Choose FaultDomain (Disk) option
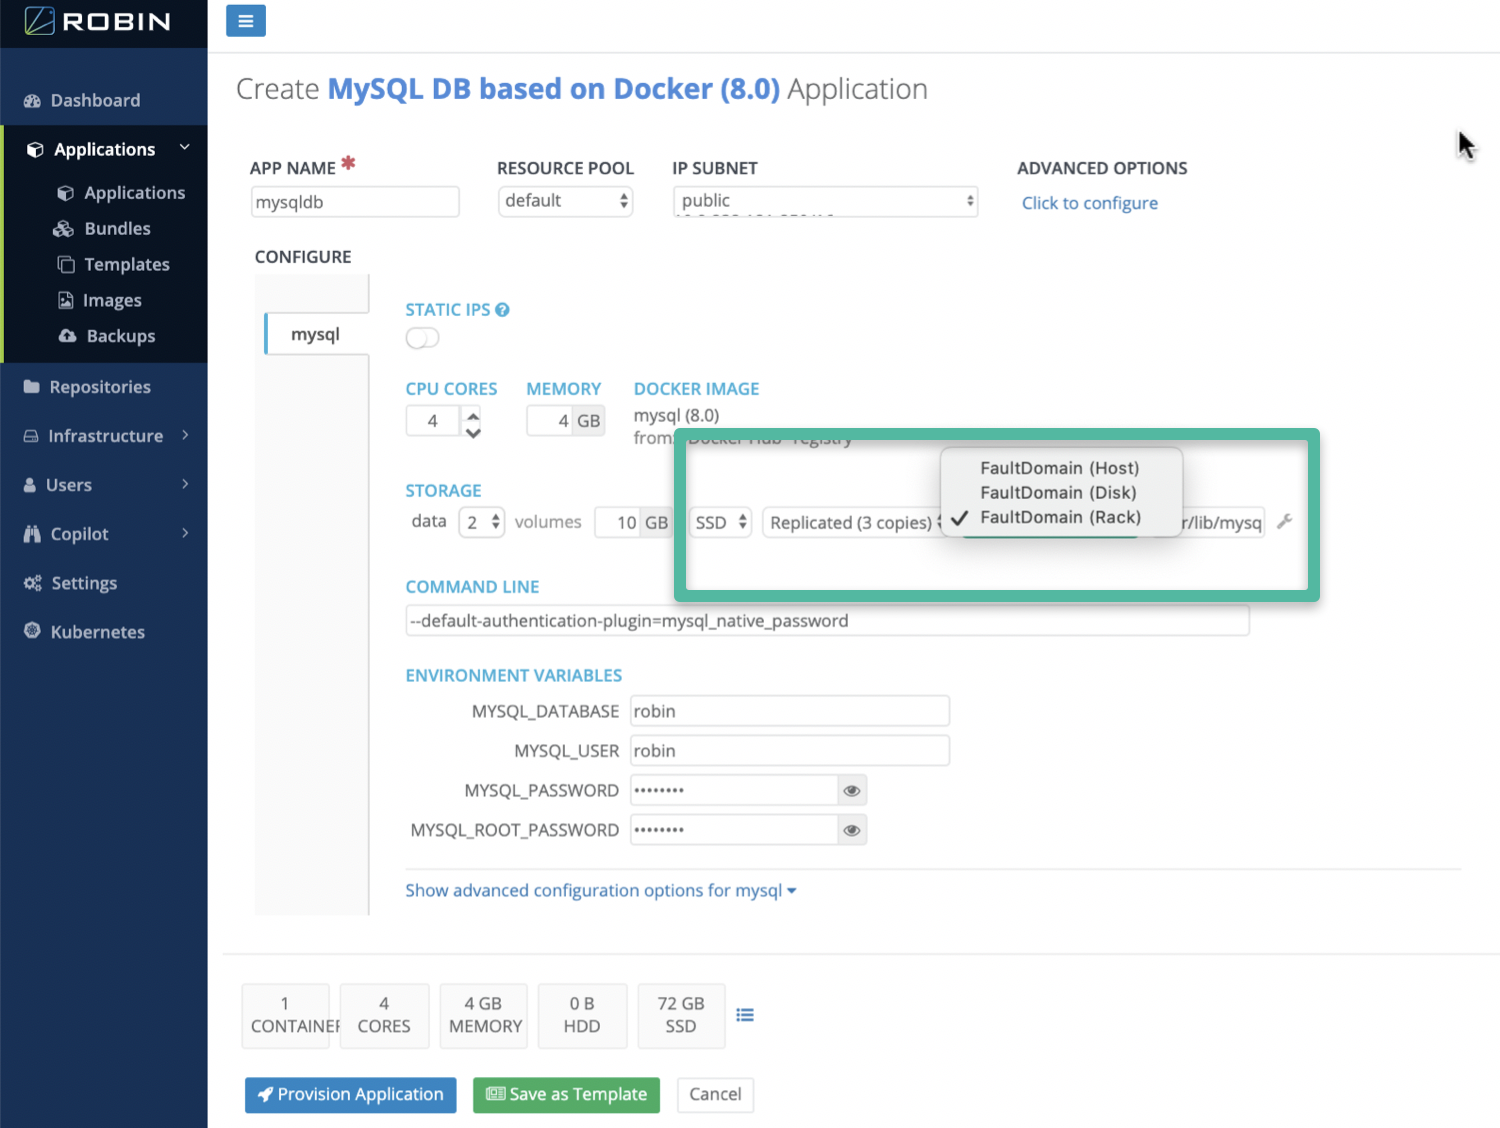The image size is (1500, 1128). [x=1060, y=492]
